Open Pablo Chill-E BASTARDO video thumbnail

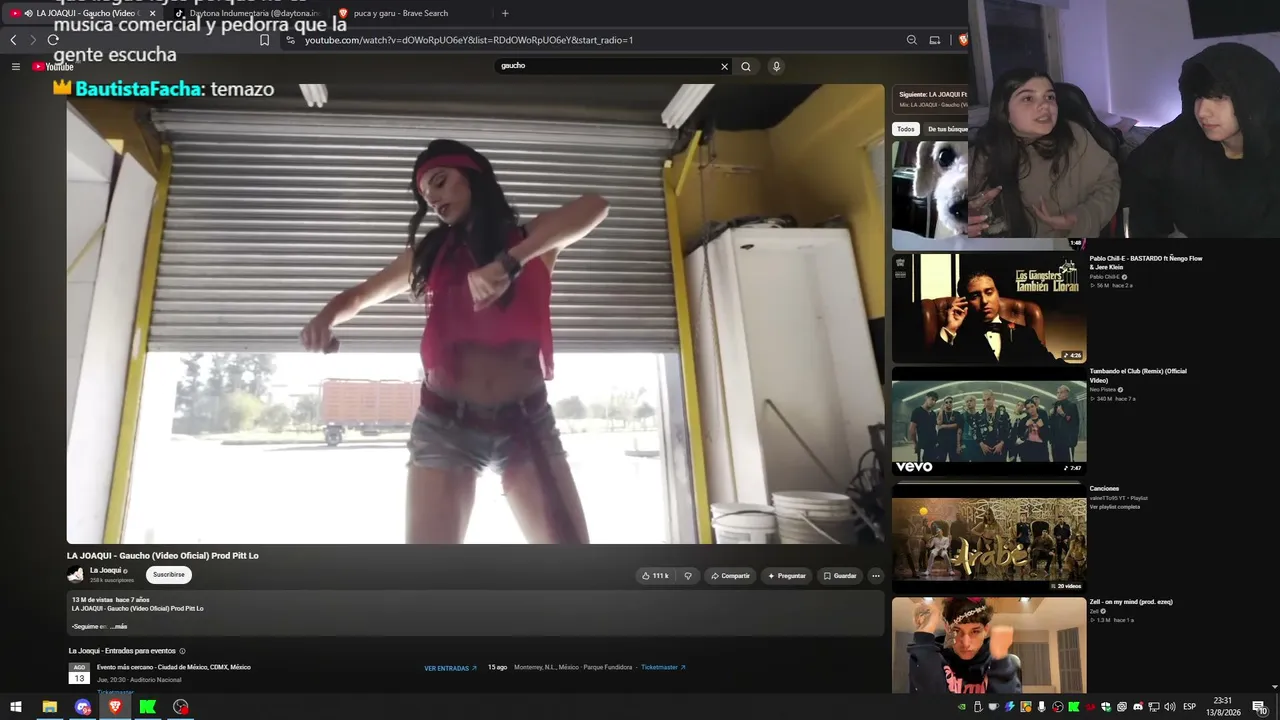[989, 308]
